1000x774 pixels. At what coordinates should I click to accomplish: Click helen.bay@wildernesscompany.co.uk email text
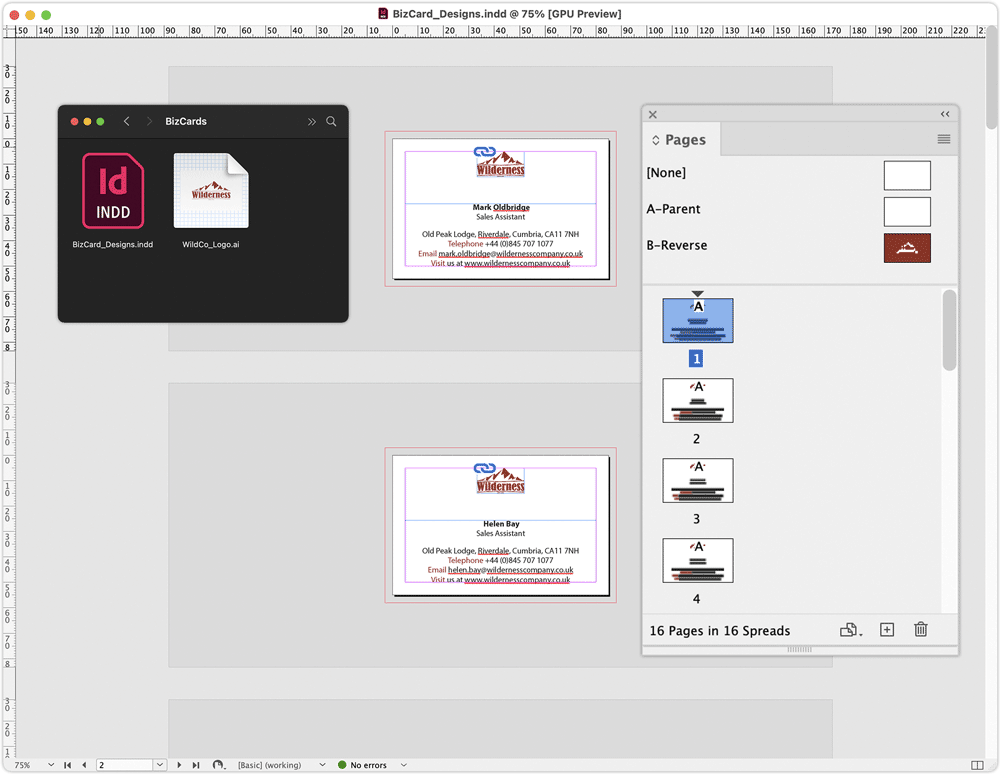click(x=510, y=570)
